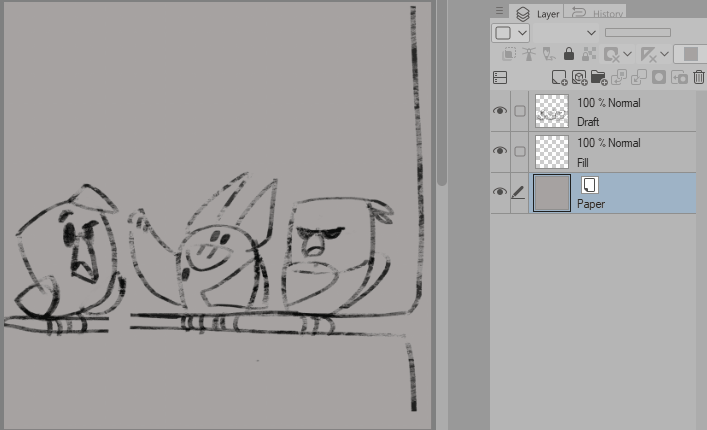This screenshot has width=707, height=430.
Task: Set as reference layer lighthouse icon
Action: pos(529,54)
